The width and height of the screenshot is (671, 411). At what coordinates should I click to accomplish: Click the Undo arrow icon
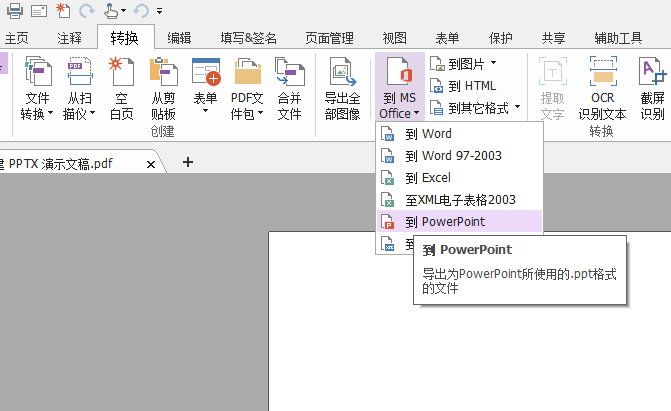click(141, 11)
